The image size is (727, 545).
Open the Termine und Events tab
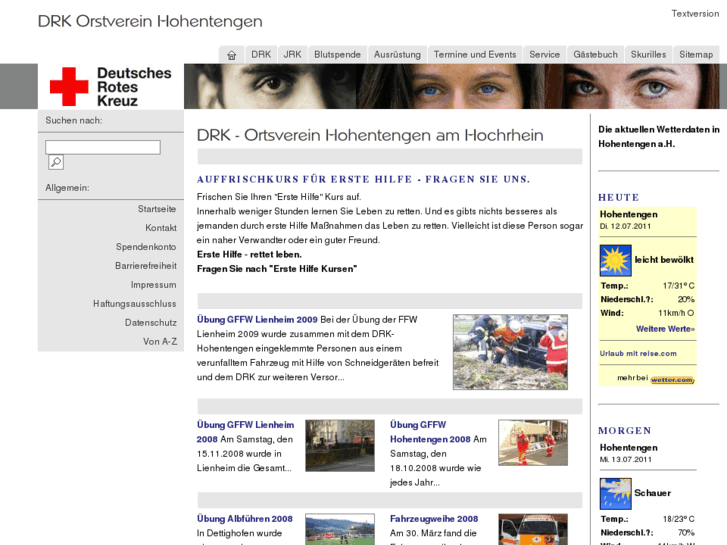click(x=475, y=55)
